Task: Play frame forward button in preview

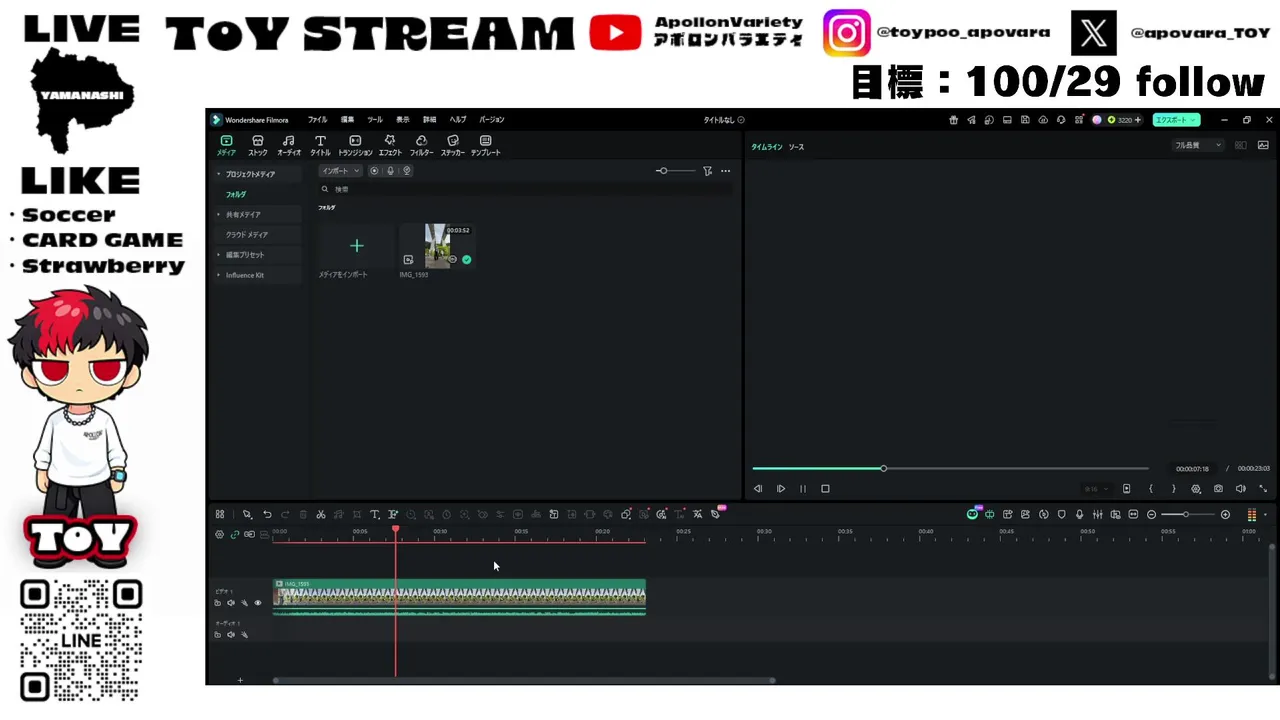Action: click(781, 489)
